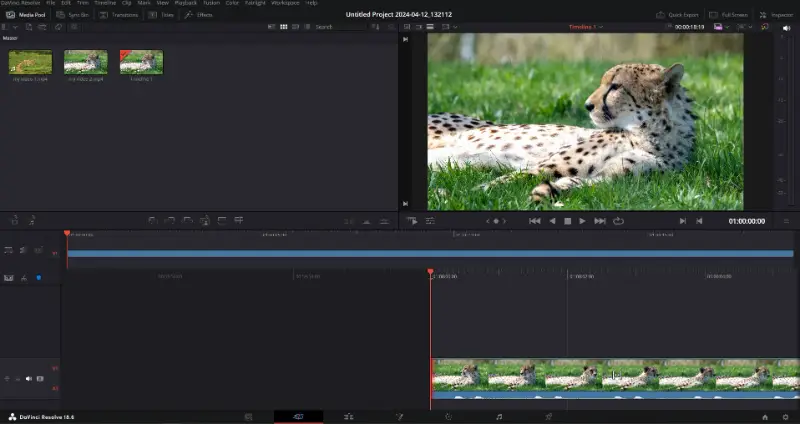The height and width of the screenshot is (424, 800).
Task: Select the my video 1 clip thumbnail
Action: [31, 62]
